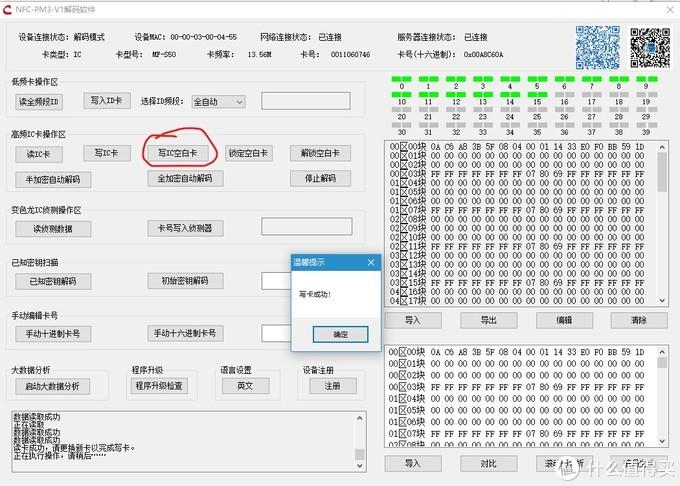Click the upper data list scroll-up arrow
This screenshot has height=486, width=680.
[x=662, y=147]
